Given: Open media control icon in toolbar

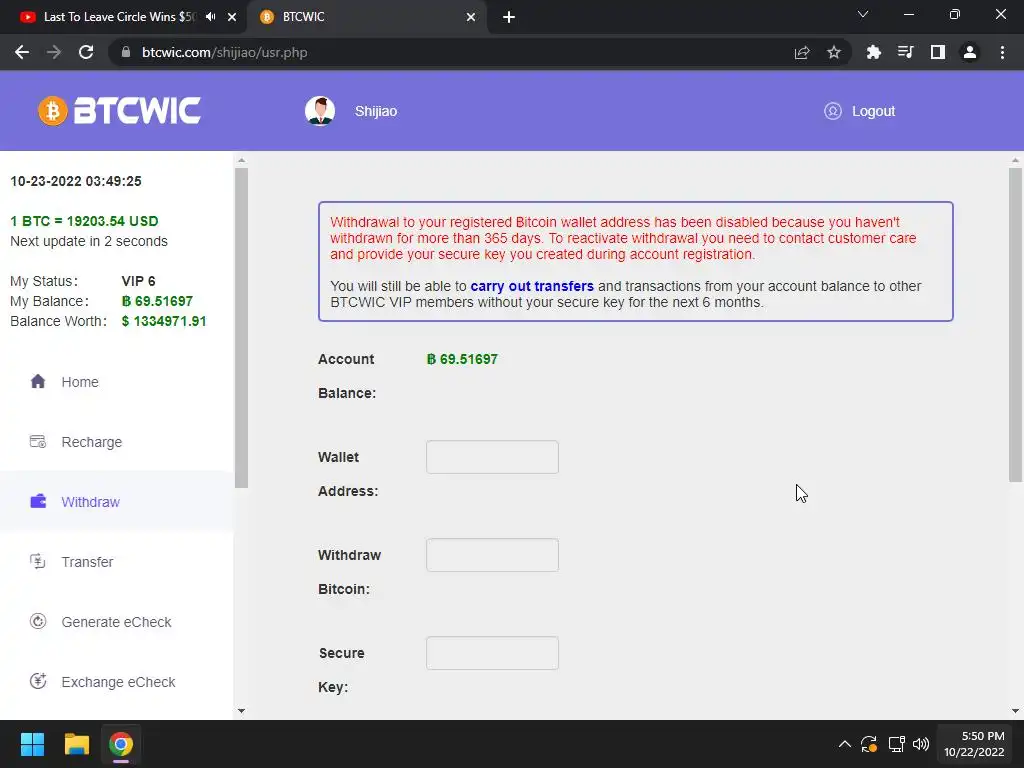Looking at the screenshot, I should pyautogui.click(x=905, y=52).
